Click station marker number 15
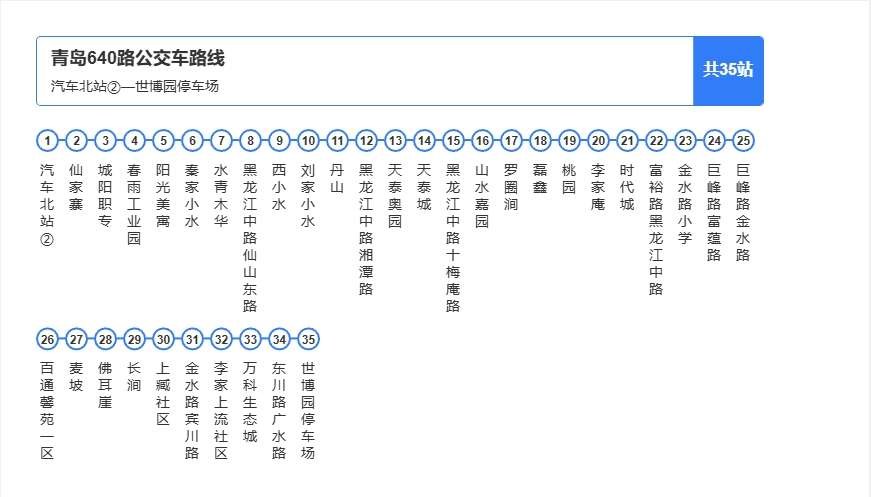Viewport: 871px width, 497px height. 453,140
